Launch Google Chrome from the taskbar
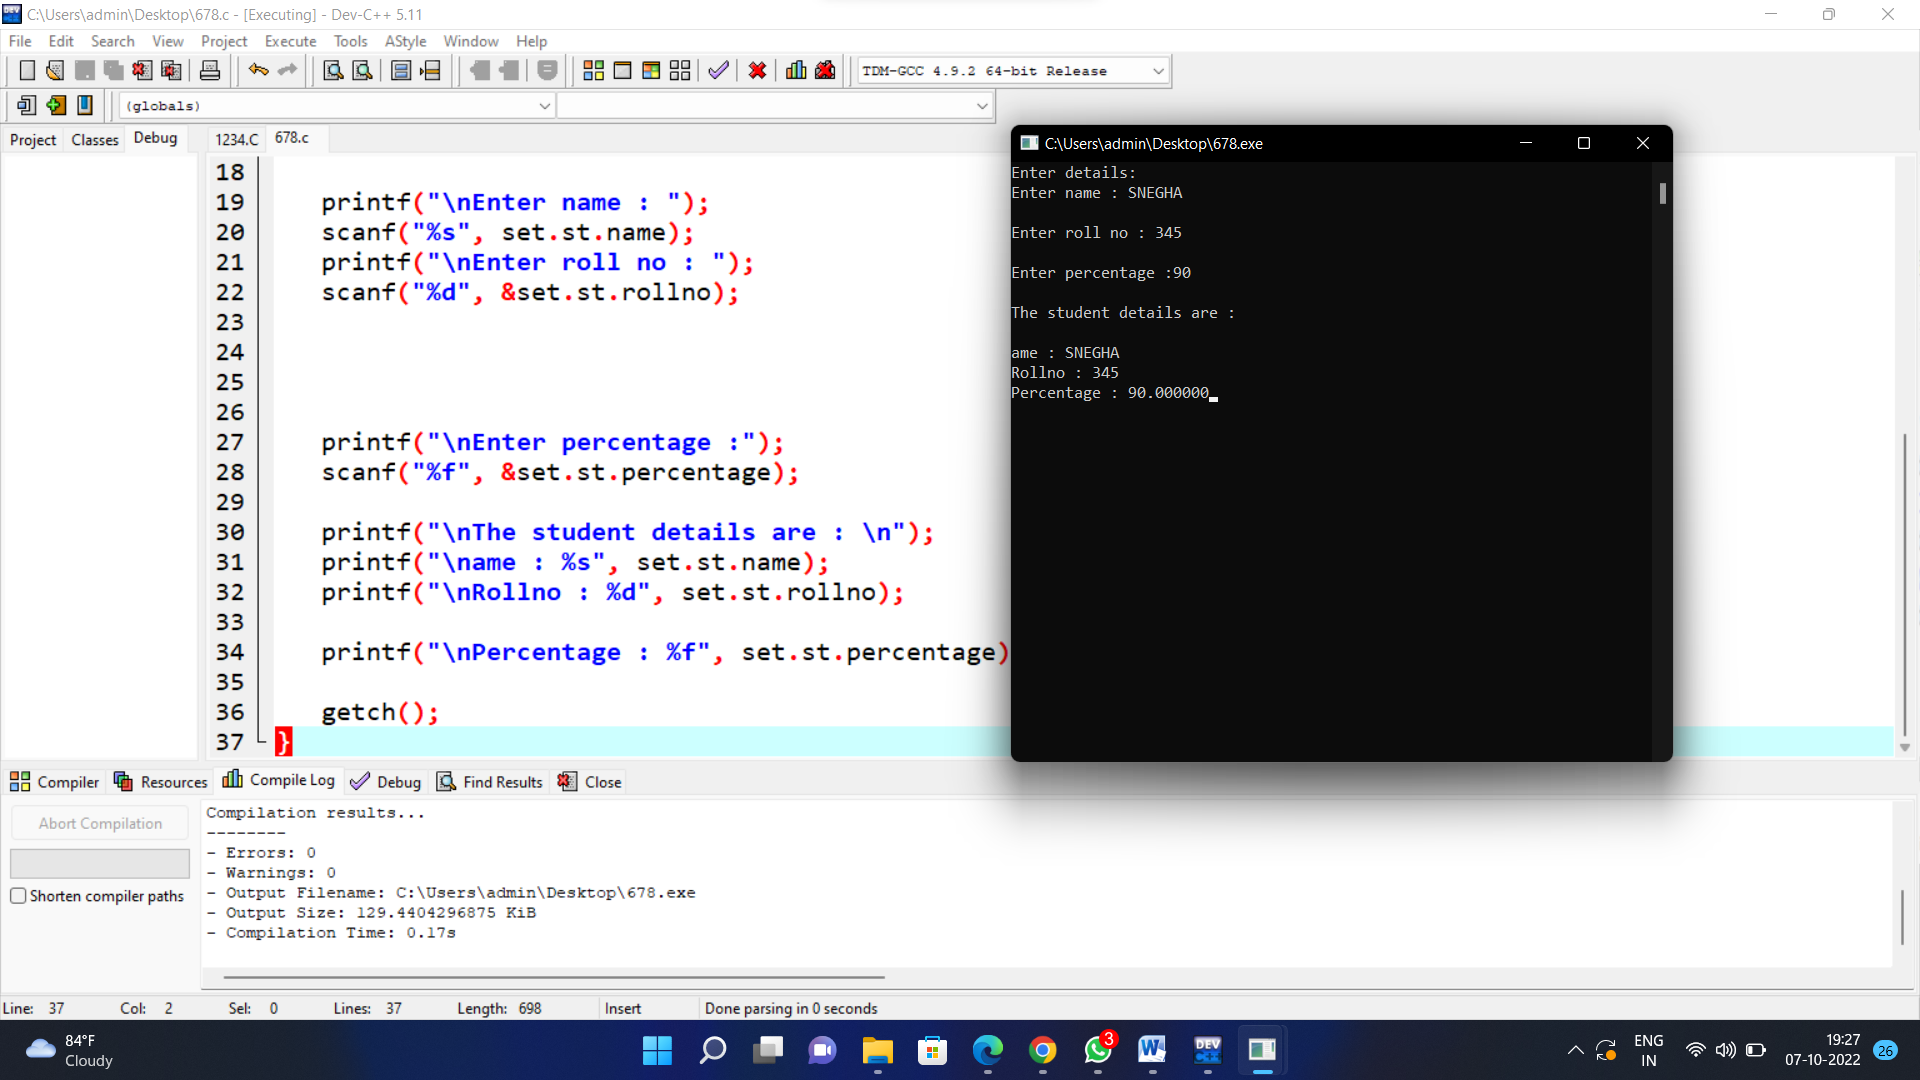 click(x=1042, y=1051)
